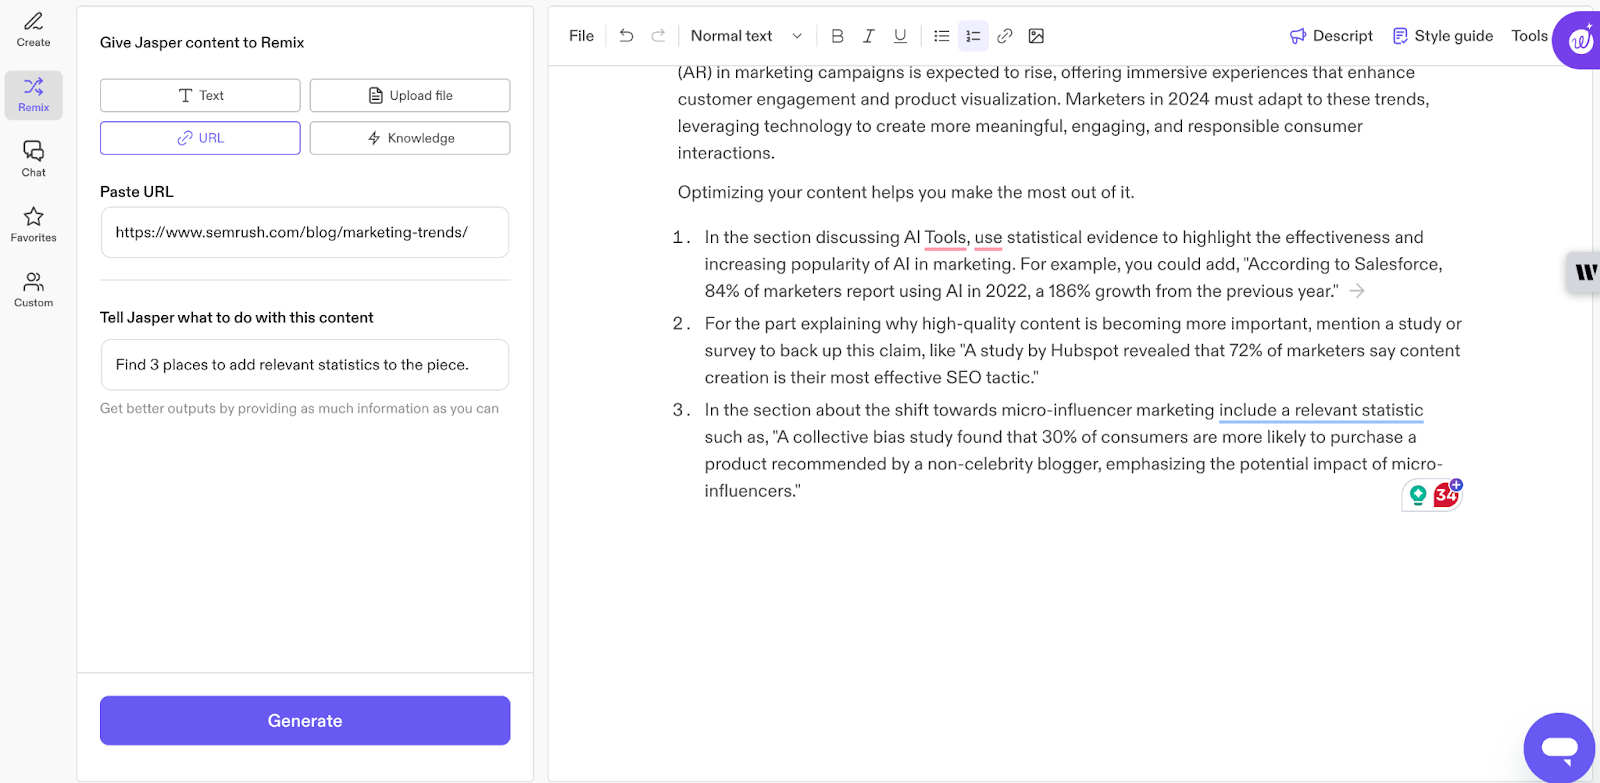Screen dimensions: 1600x783
Task: Open the File menu
Action: [581, 36]
